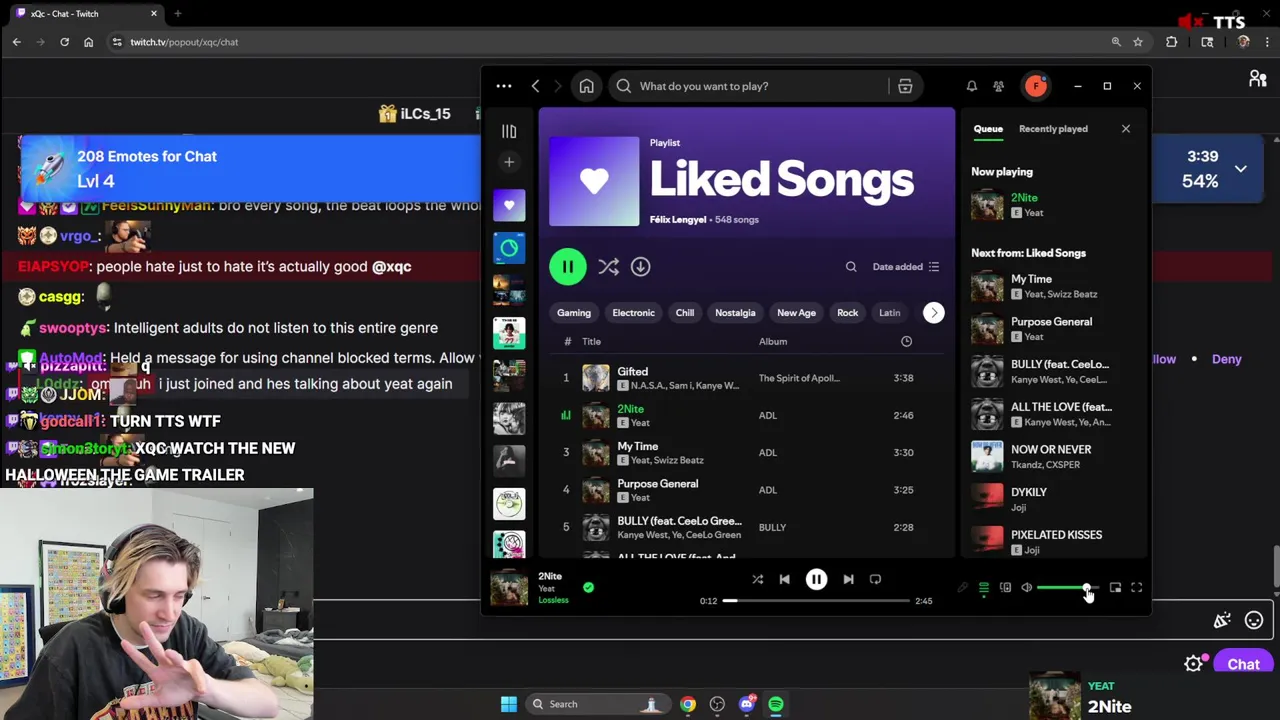Switch to the Recently played tab
Viewport: 1280px width, 720px height.
pyautogui.click(x=1053, y=129)
